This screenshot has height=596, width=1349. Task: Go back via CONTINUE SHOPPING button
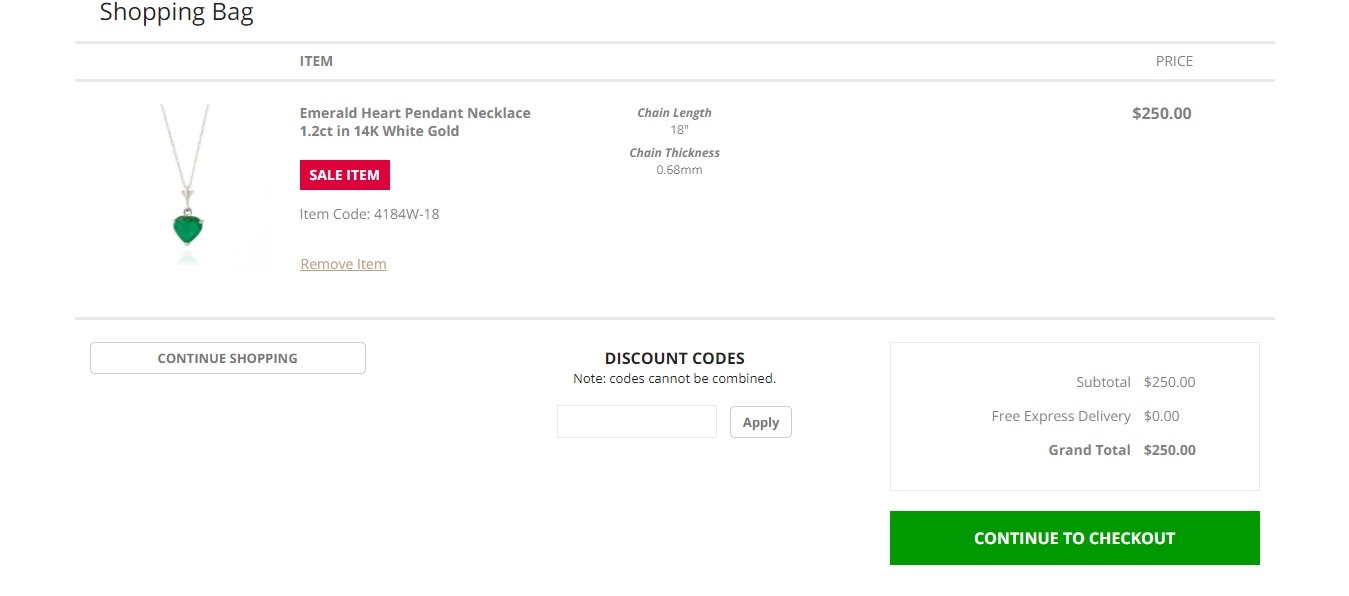228,358
